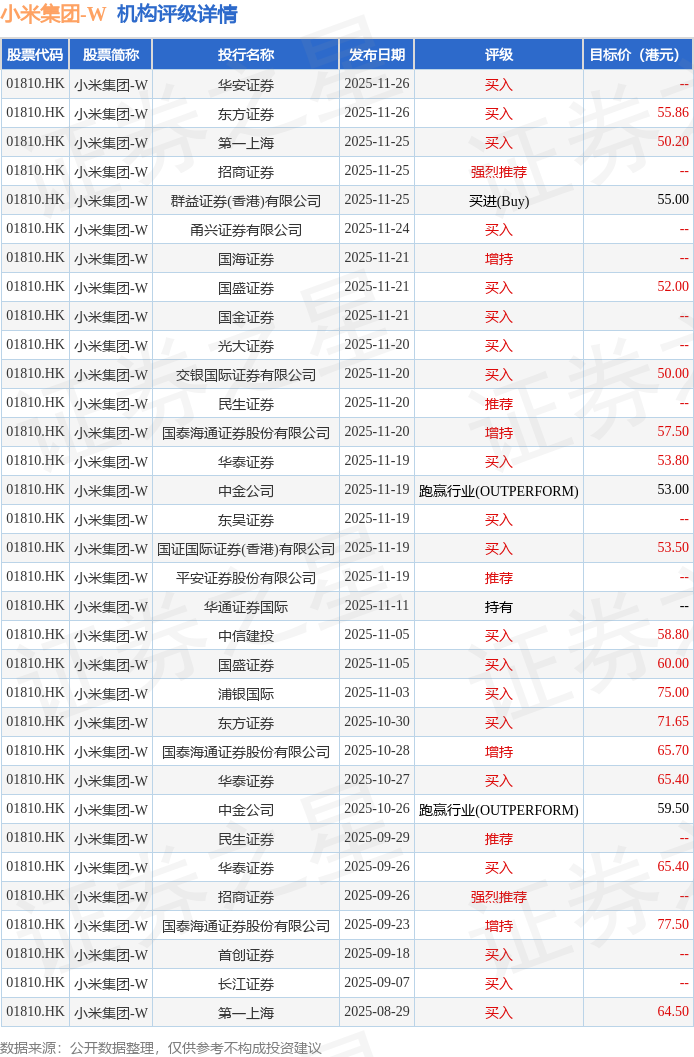The height and width of the screenshot is (1057, 694).
Task: Click the heading 机构评级详情
Action: coord(177,14)
